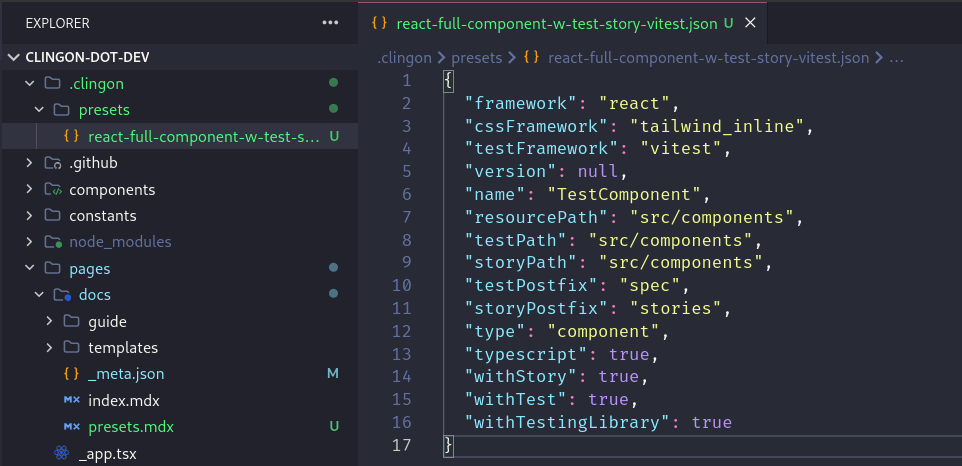Click the JSON icon on the editor tab
Viewport: 962px width, 466px height.
[380, 22]
